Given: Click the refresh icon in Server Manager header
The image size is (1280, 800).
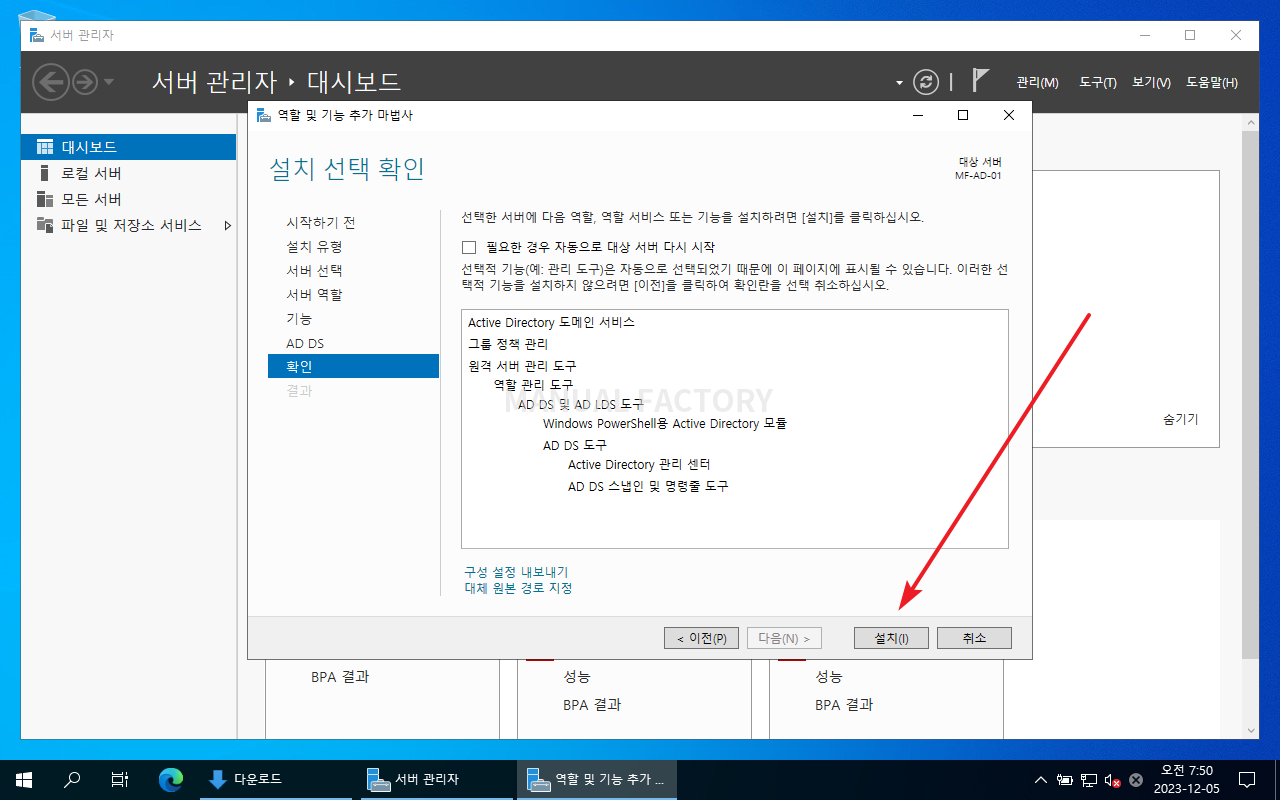Looking at the screenshot, I should tap(927, 82).
